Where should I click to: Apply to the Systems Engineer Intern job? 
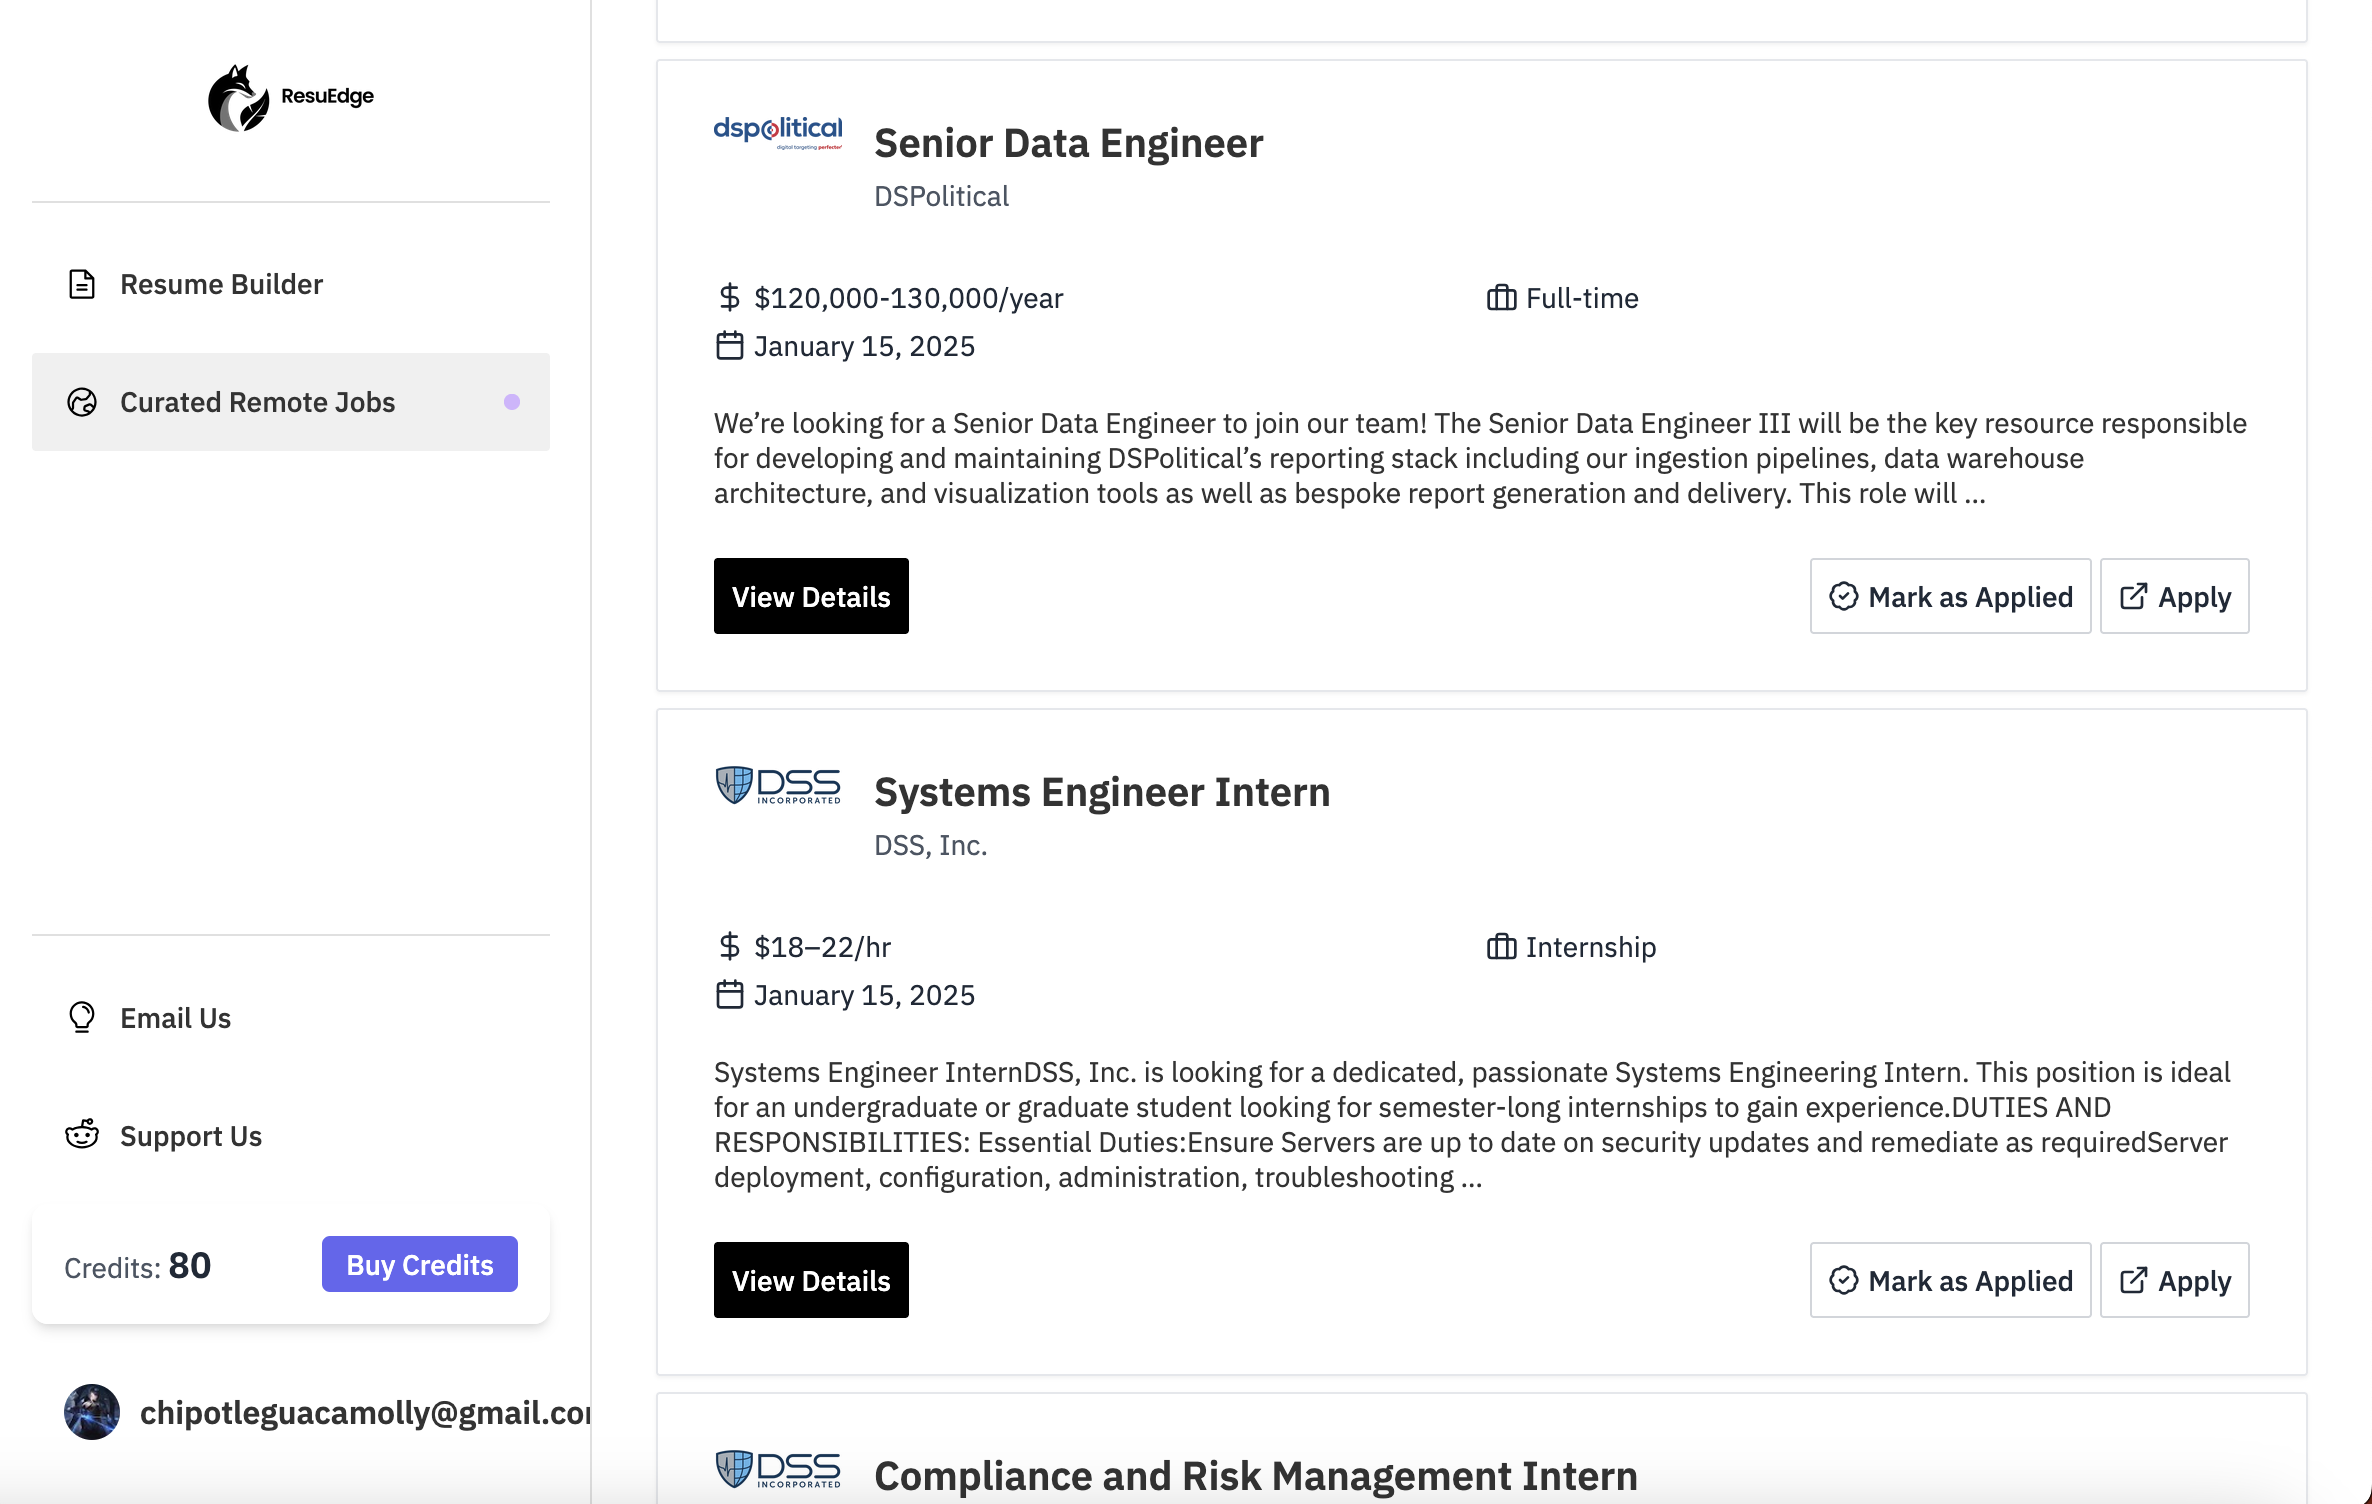(2174, 1280)
